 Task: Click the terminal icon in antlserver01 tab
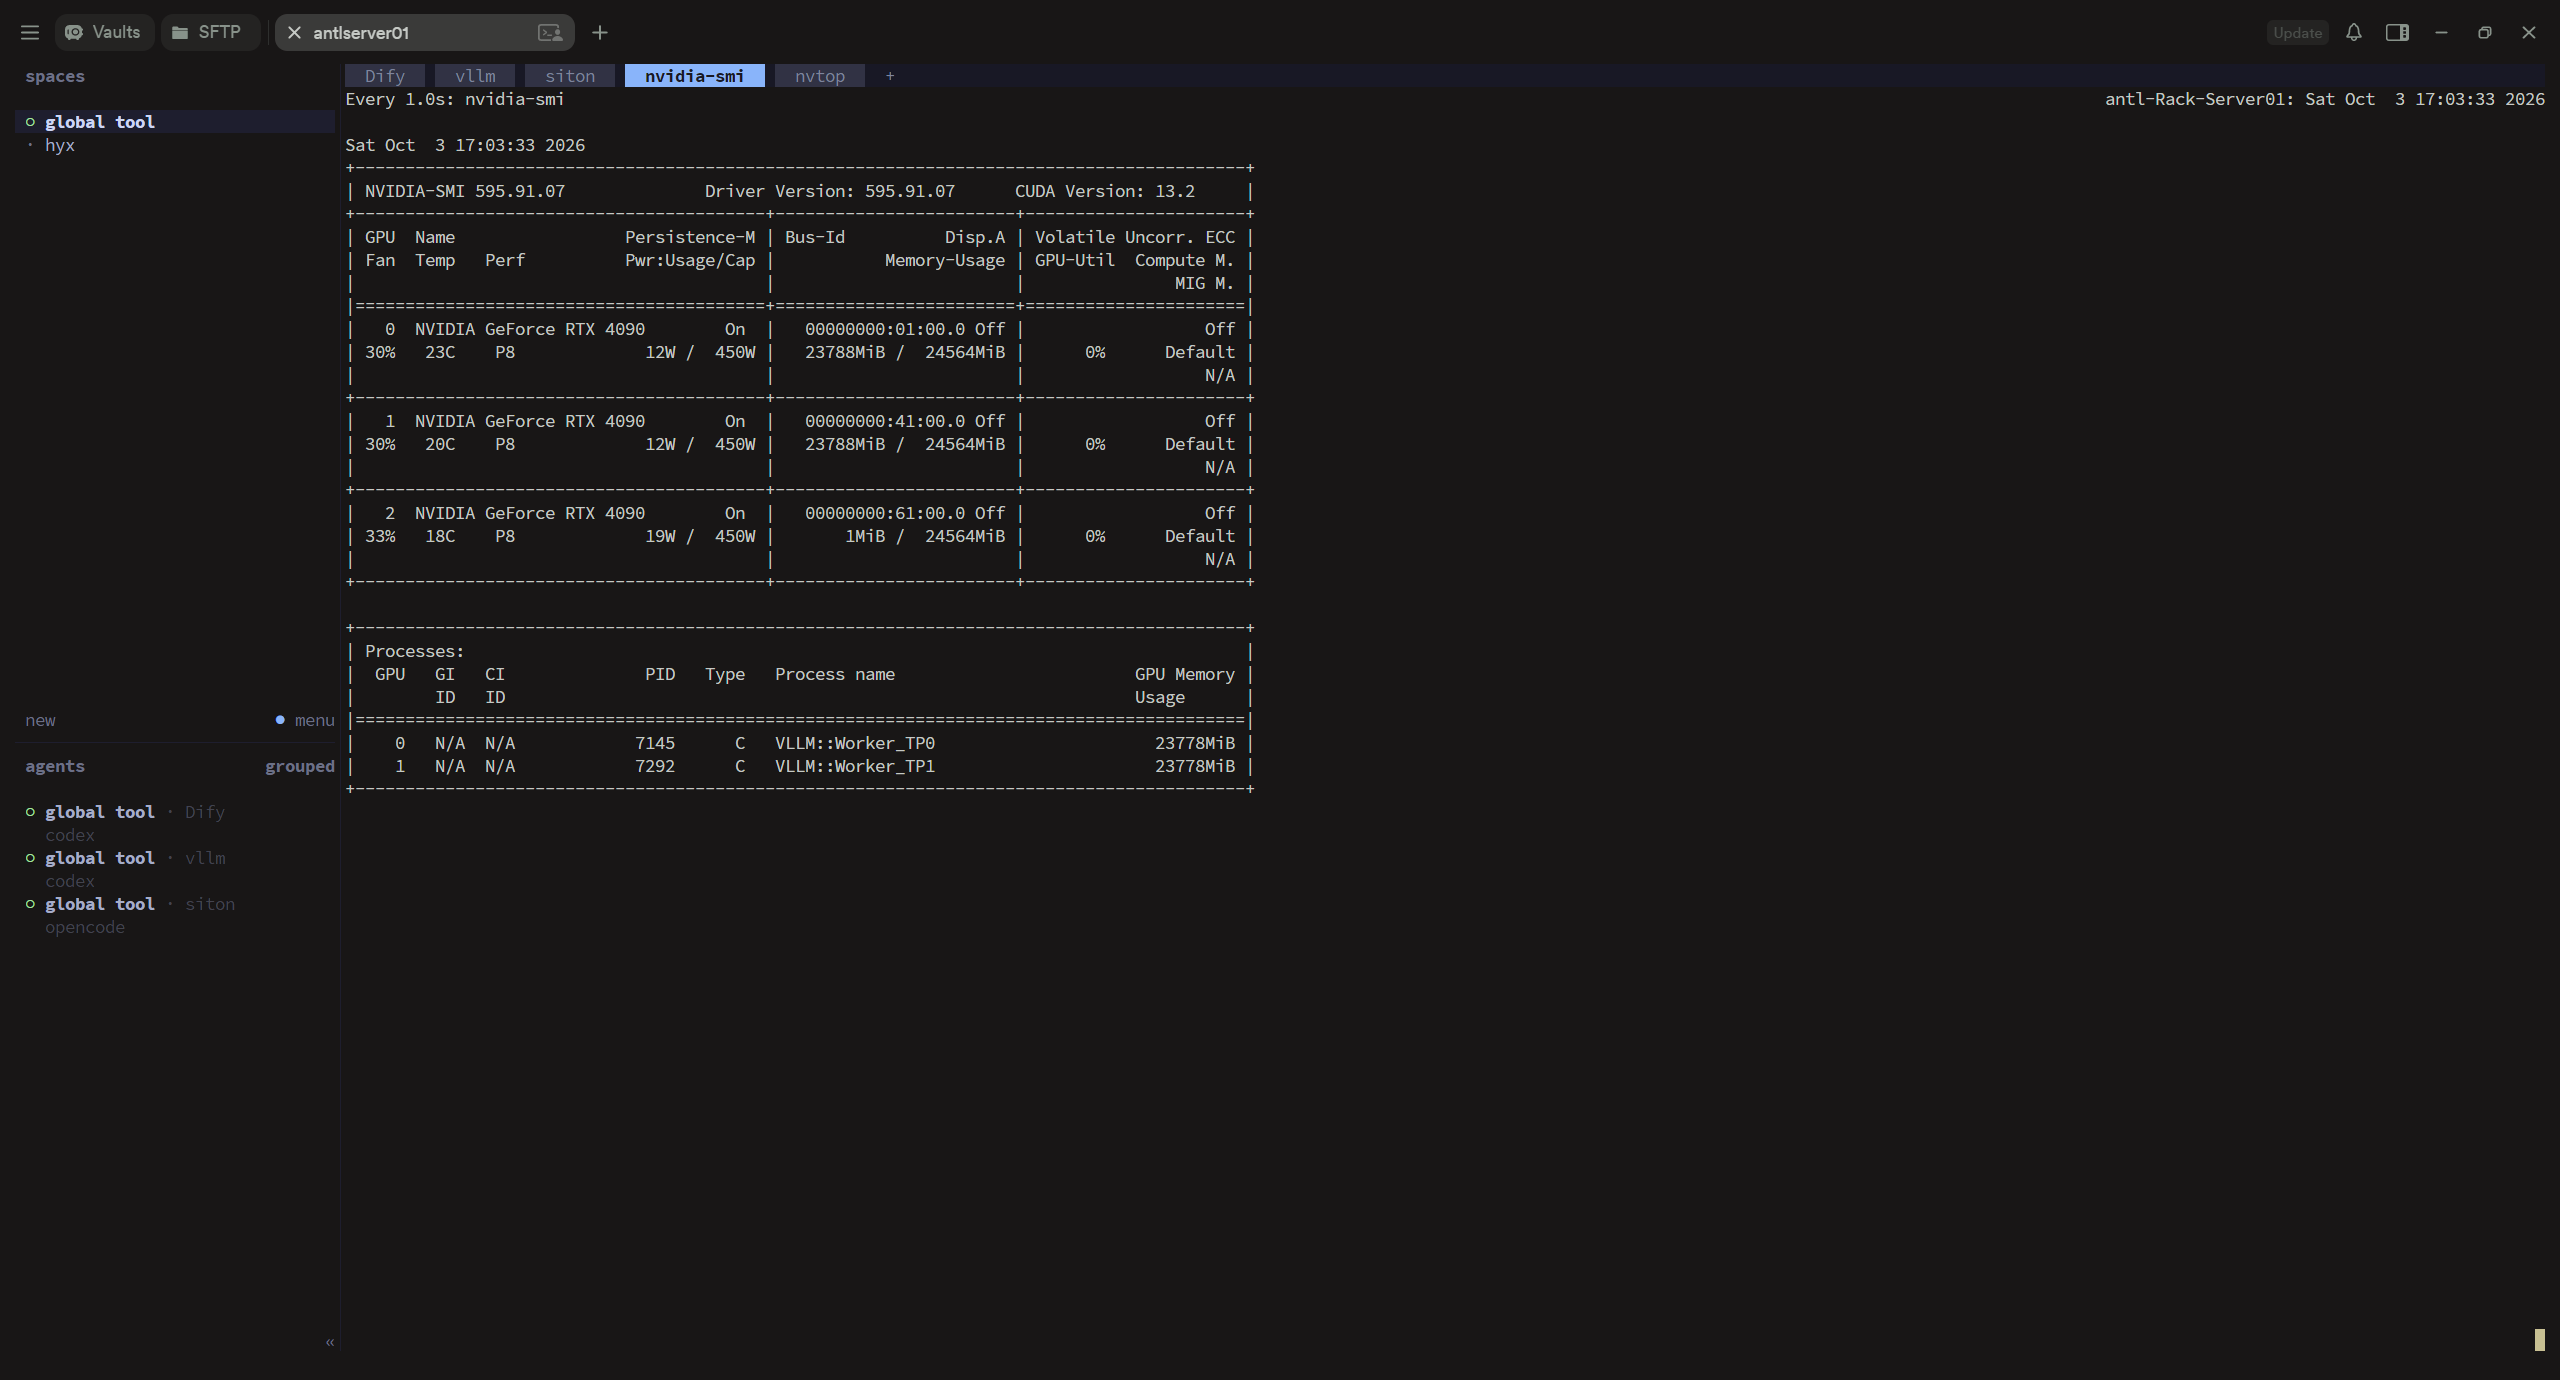550,33
